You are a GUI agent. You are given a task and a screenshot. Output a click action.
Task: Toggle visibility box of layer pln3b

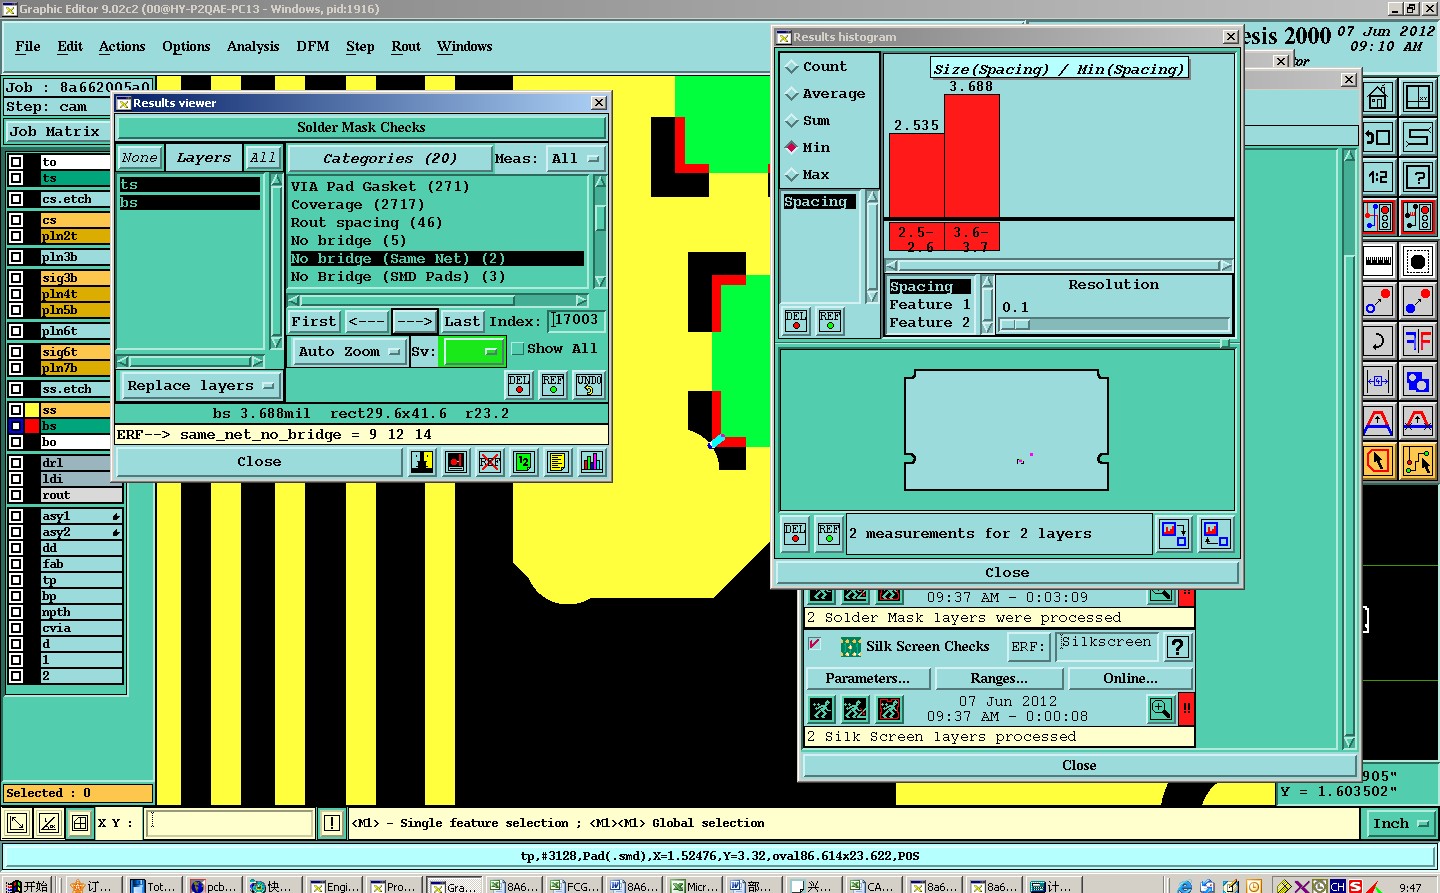tap(16, 257)
